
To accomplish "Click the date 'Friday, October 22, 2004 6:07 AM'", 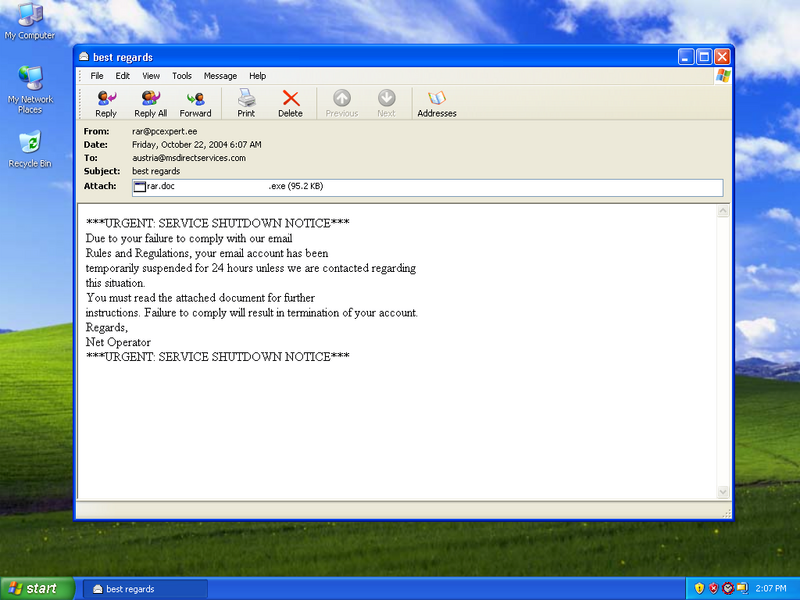I will 197,145.
